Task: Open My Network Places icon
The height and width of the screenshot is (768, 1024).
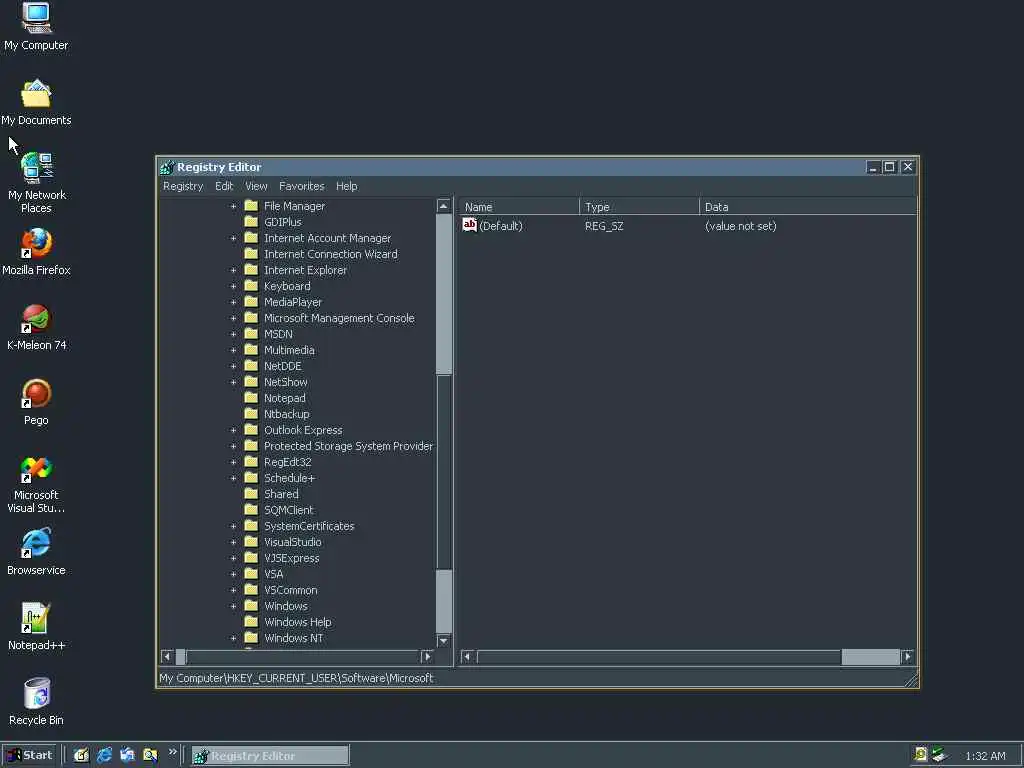Action: tap(37, 168)
